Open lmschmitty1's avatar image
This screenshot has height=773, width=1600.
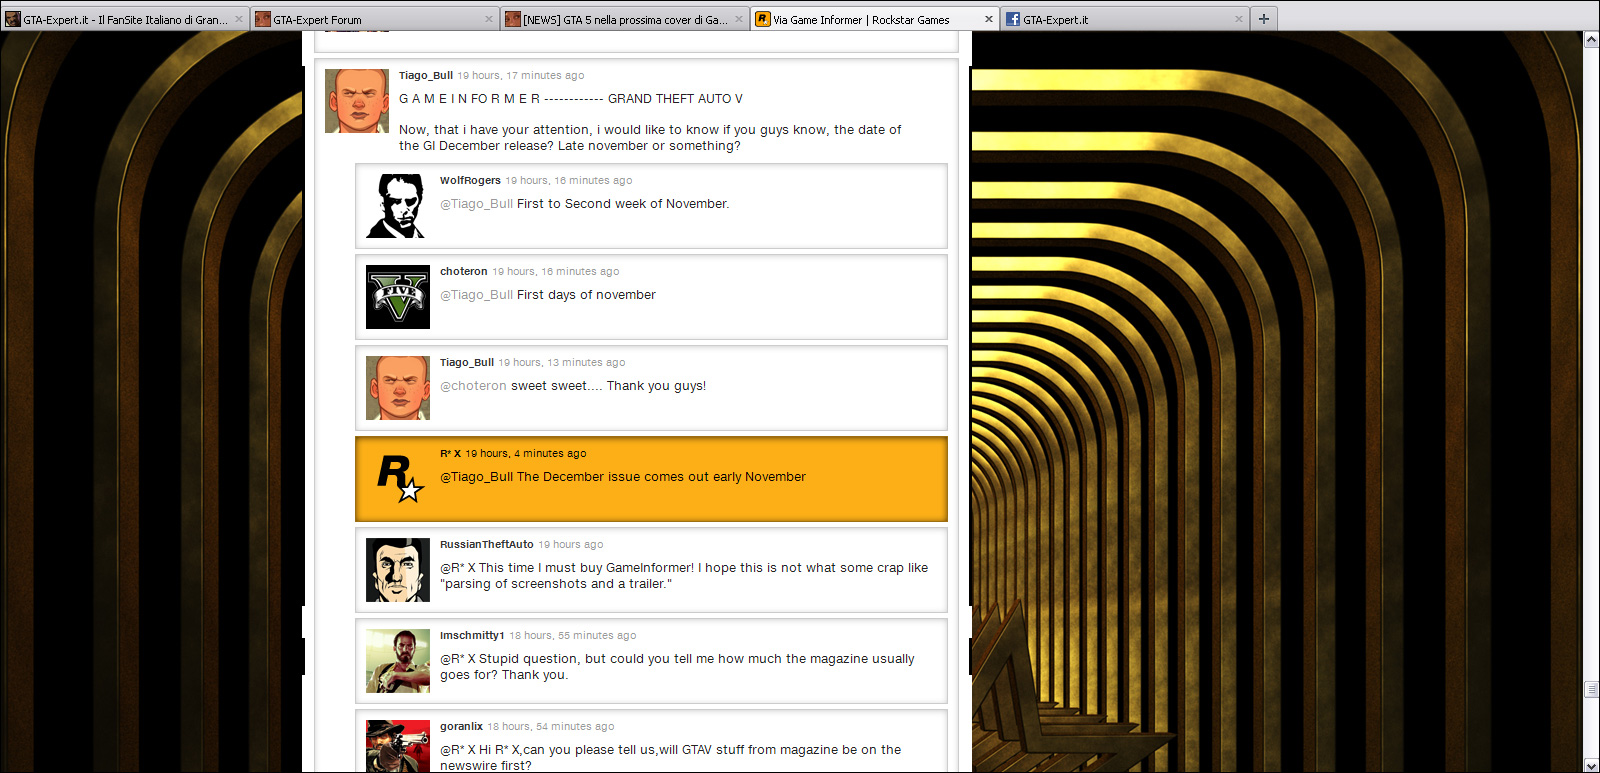398,661
